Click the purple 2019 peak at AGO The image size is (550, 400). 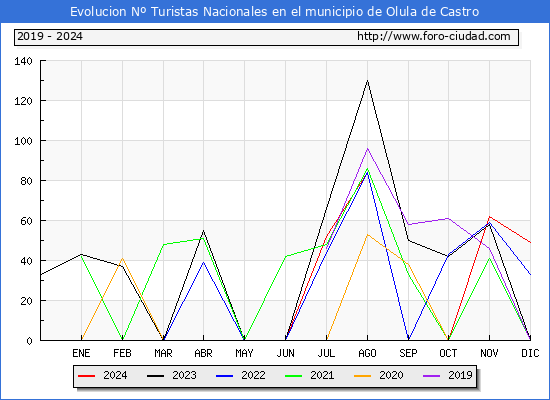(368, 149)
